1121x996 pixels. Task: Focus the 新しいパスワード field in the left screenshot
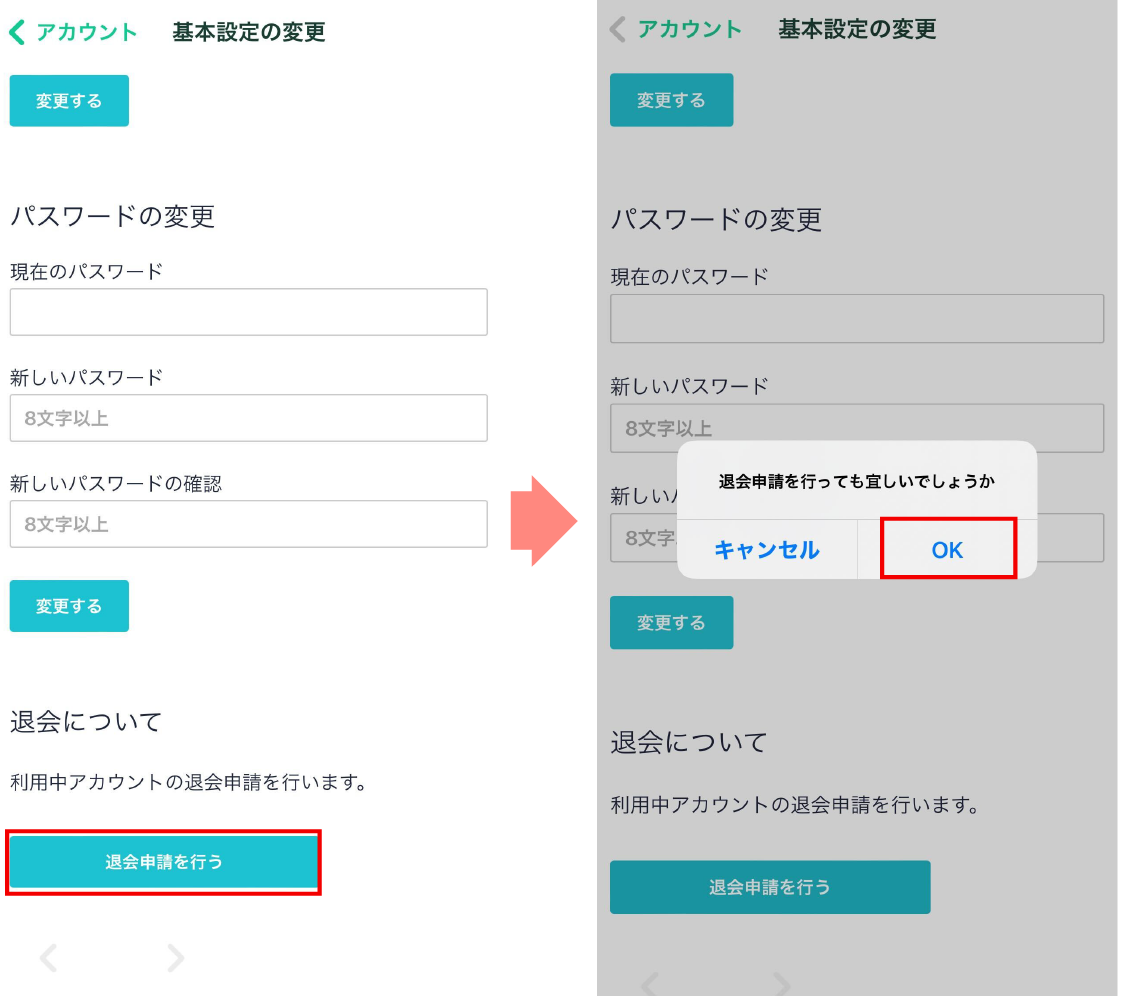point(248,418)
